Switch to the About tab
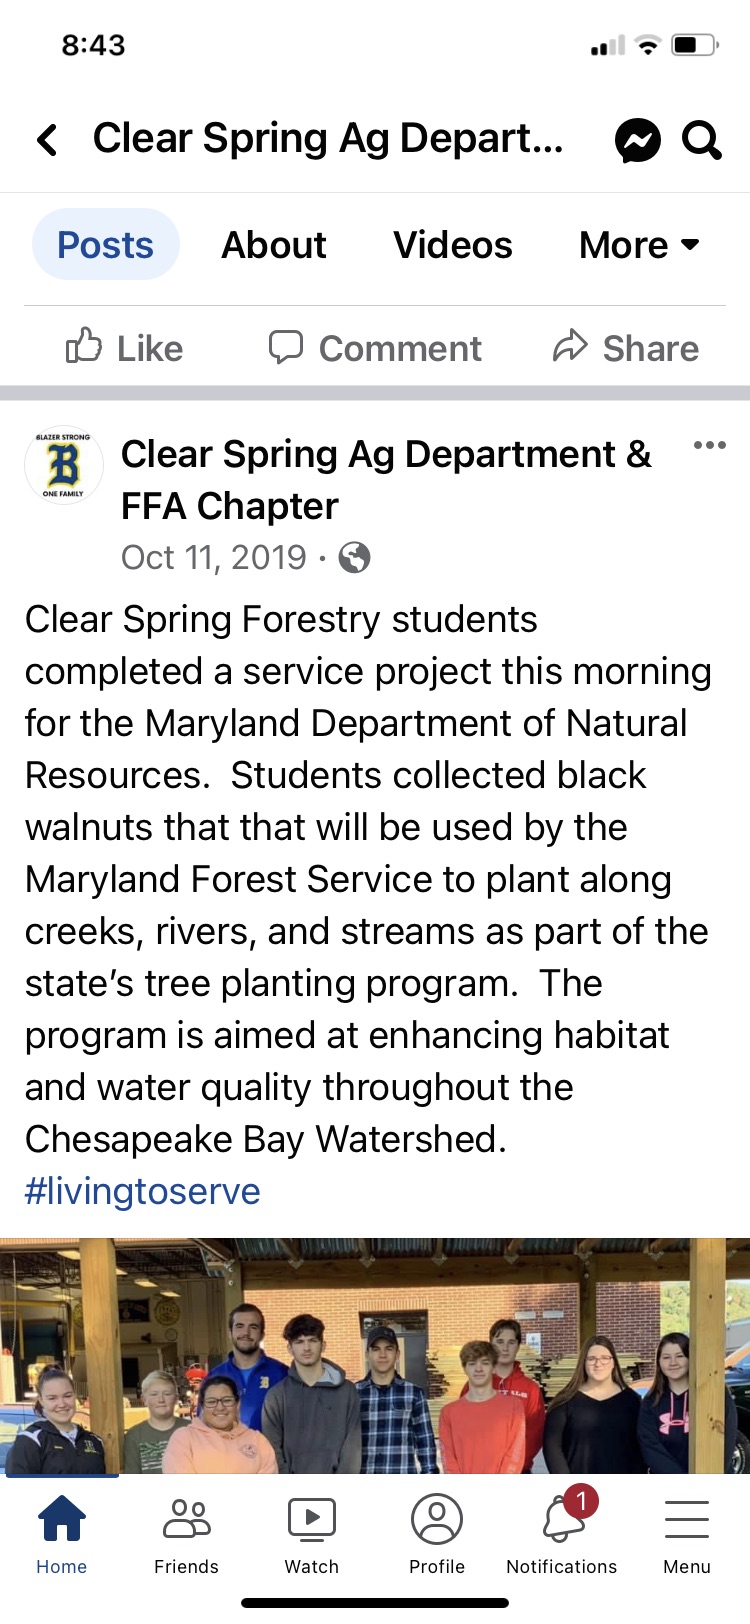The width and height of the screenshot is (750, 1624). [274, 245]
